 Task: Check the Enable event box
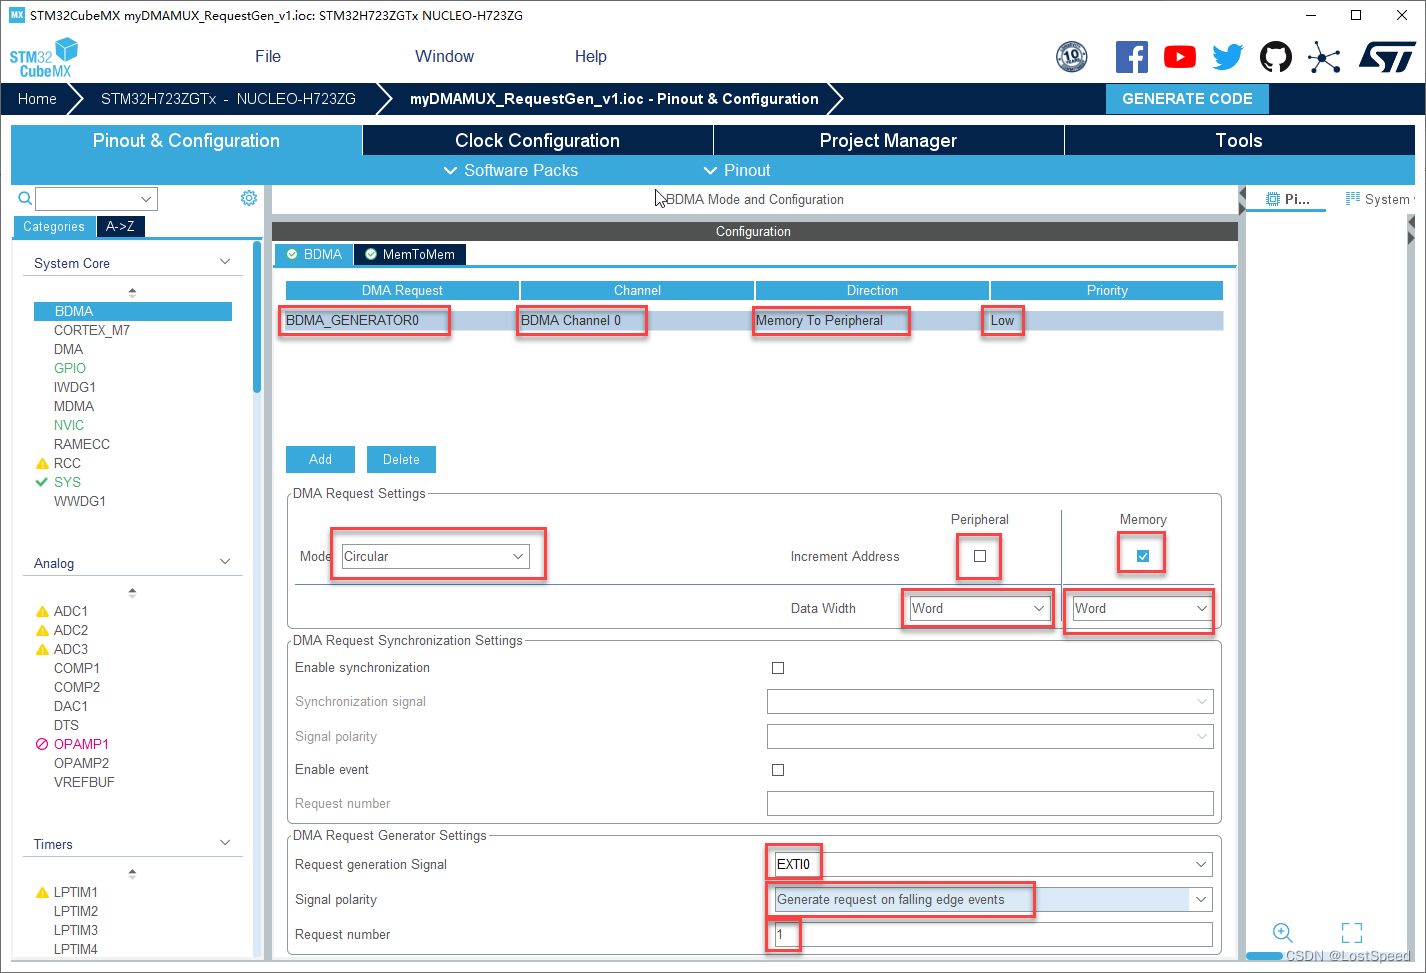pyautogui.click(x=778, y=770)
